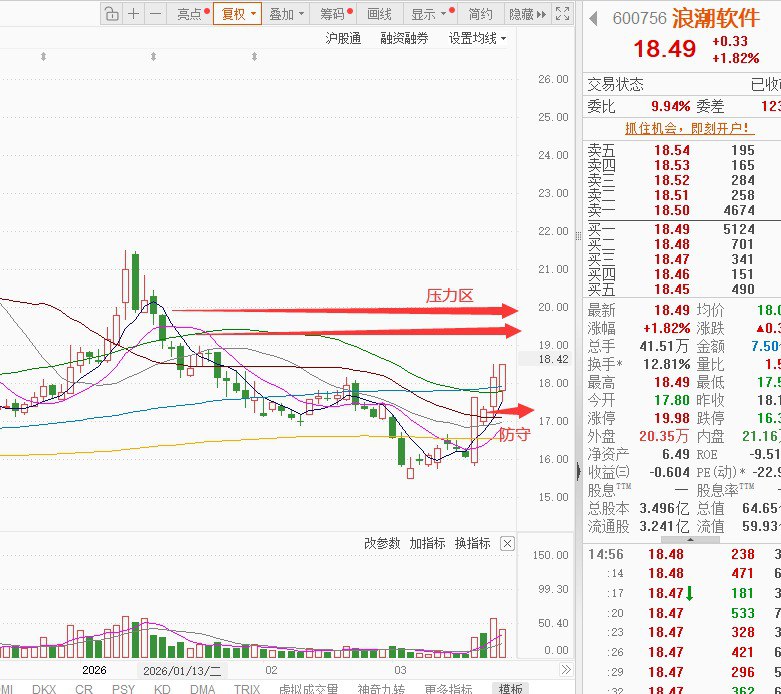Switch to DKX indicator tab
The image size is (781, 694).
coord(44,689)
